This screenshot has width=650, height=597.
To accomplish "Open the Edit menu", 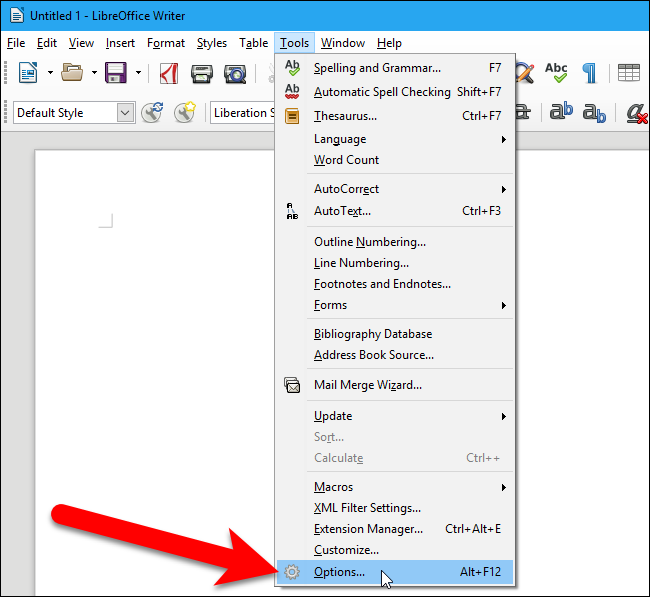I will pyautogui.click(x=46, y=43).
